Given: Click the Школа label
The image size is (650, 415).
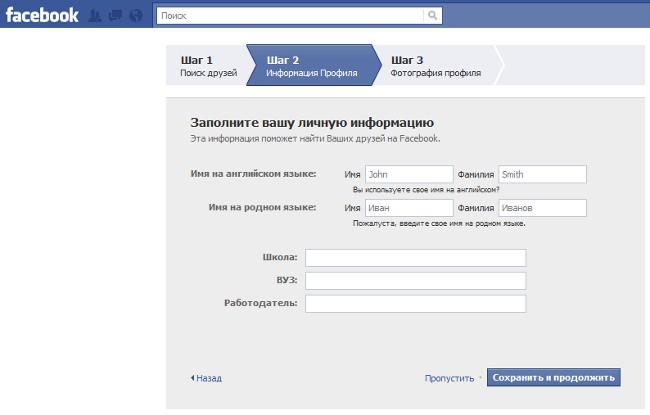Looking at the screenshot, I should [x=280, y=257].
